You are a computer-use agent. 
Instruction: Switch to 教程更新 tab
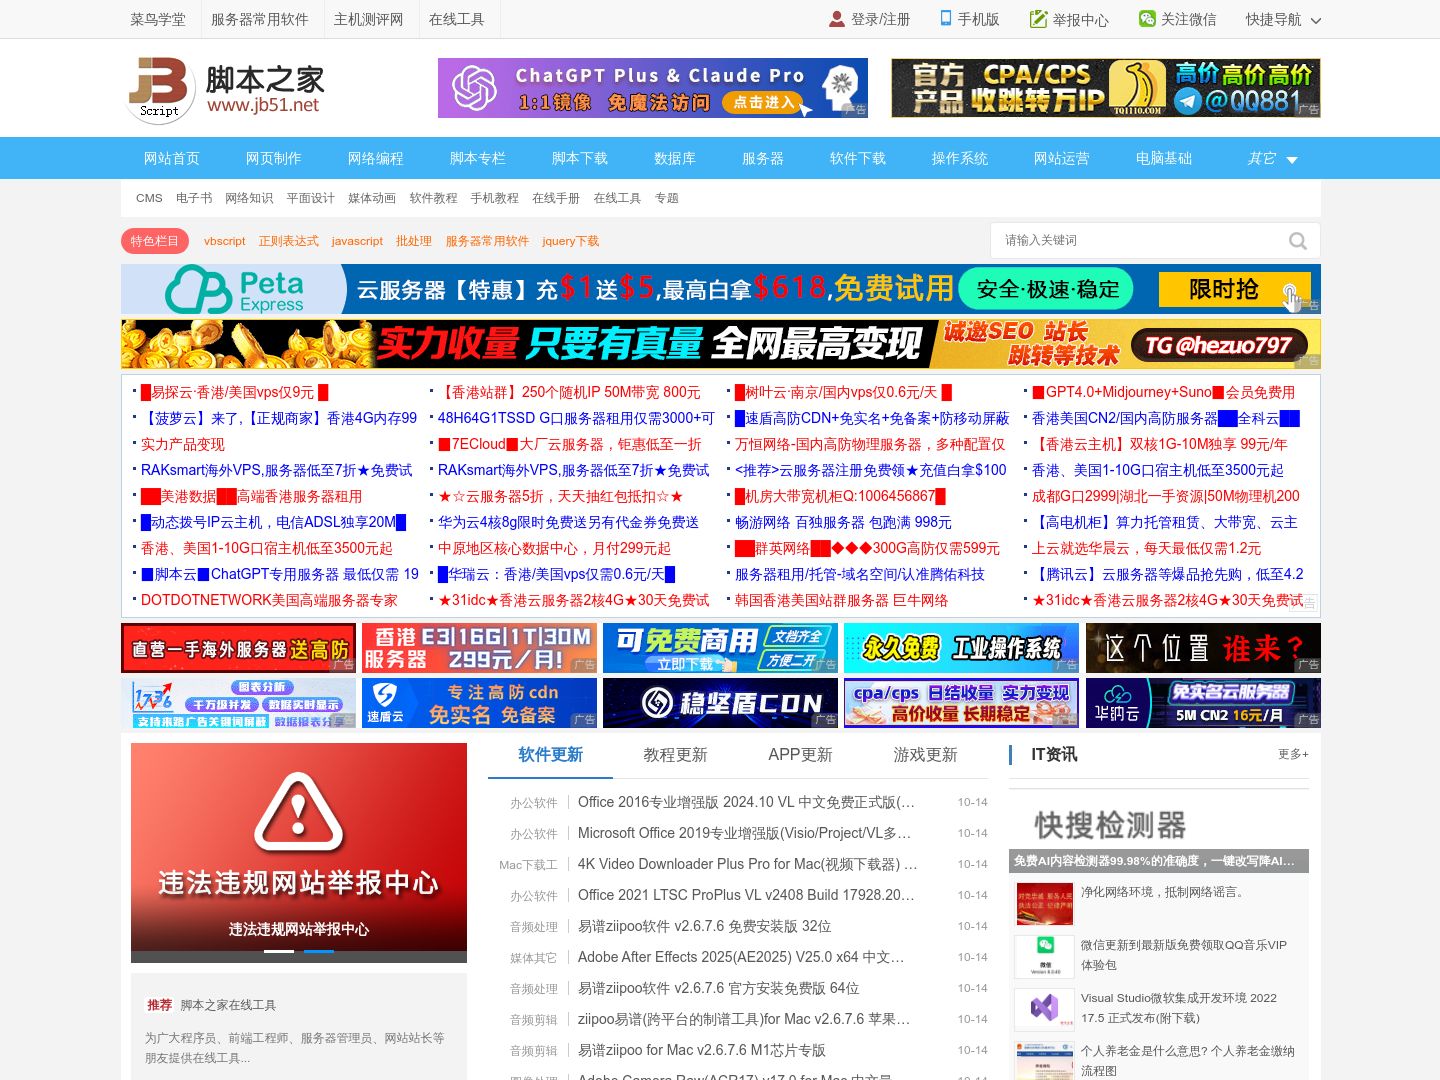[x=675, y=755]
